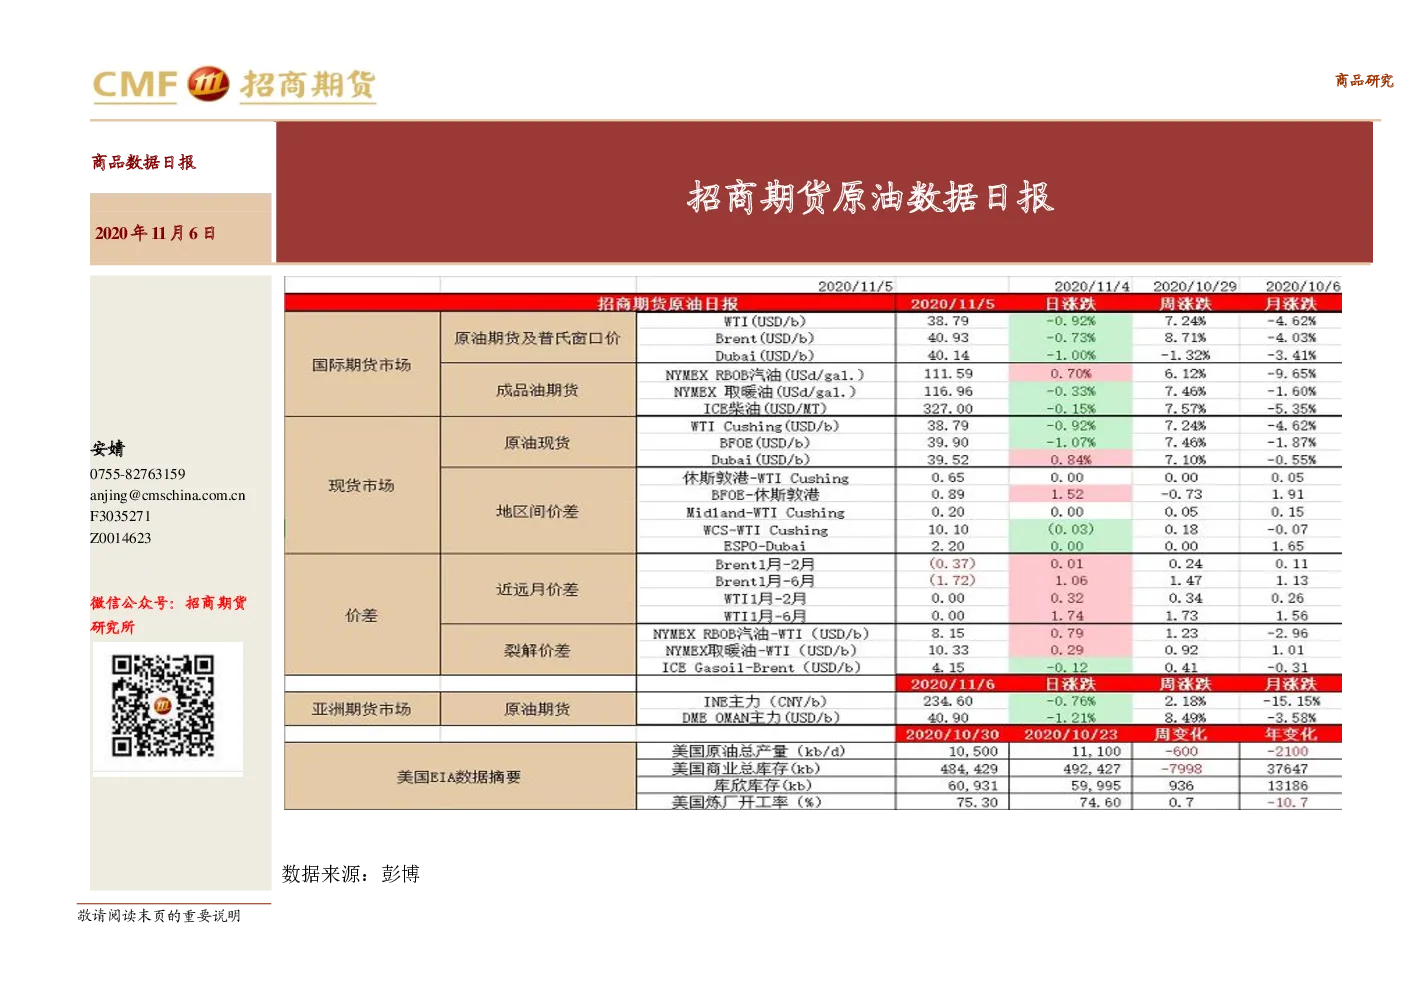
Task: Click the email anjing@cmschina.com.cn
Action: (167, 495)
